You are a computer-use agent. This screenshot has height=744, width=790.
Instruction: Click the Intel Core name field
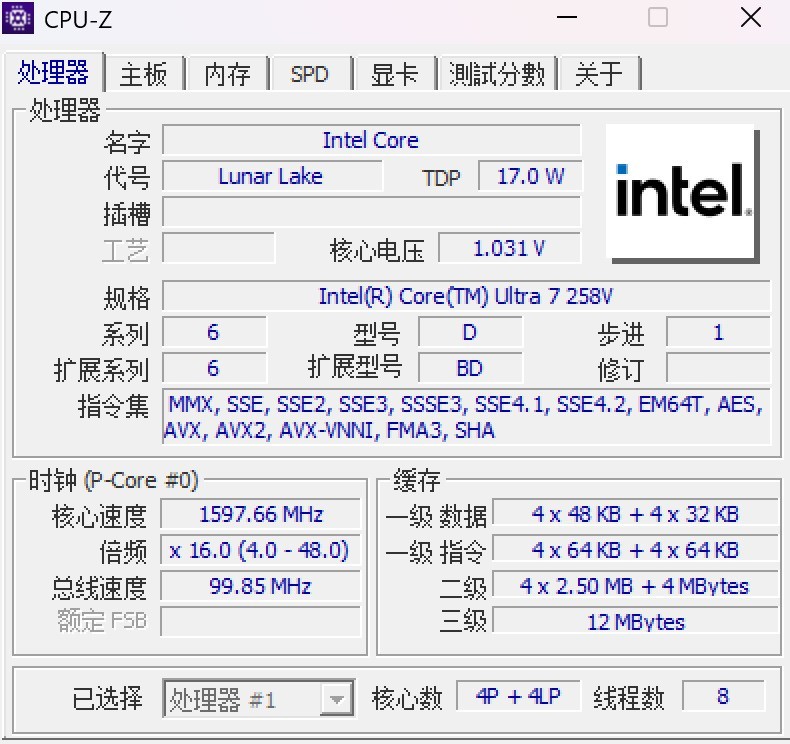[x=371, y=140]
